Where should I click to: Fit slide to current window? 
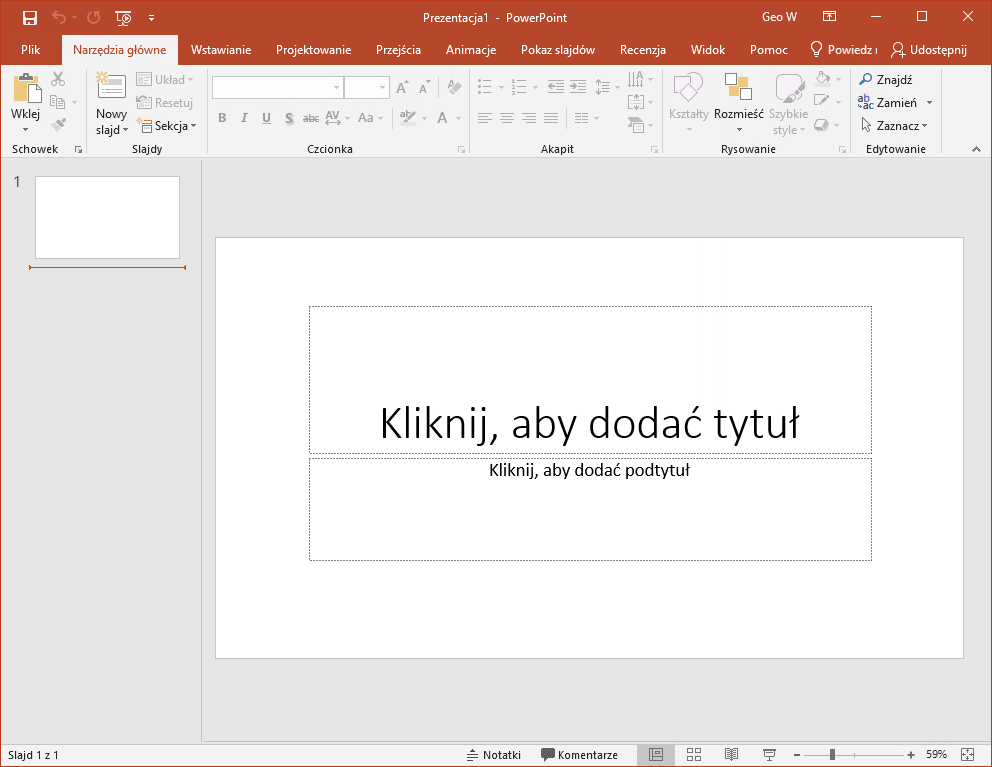pos(967,755)
